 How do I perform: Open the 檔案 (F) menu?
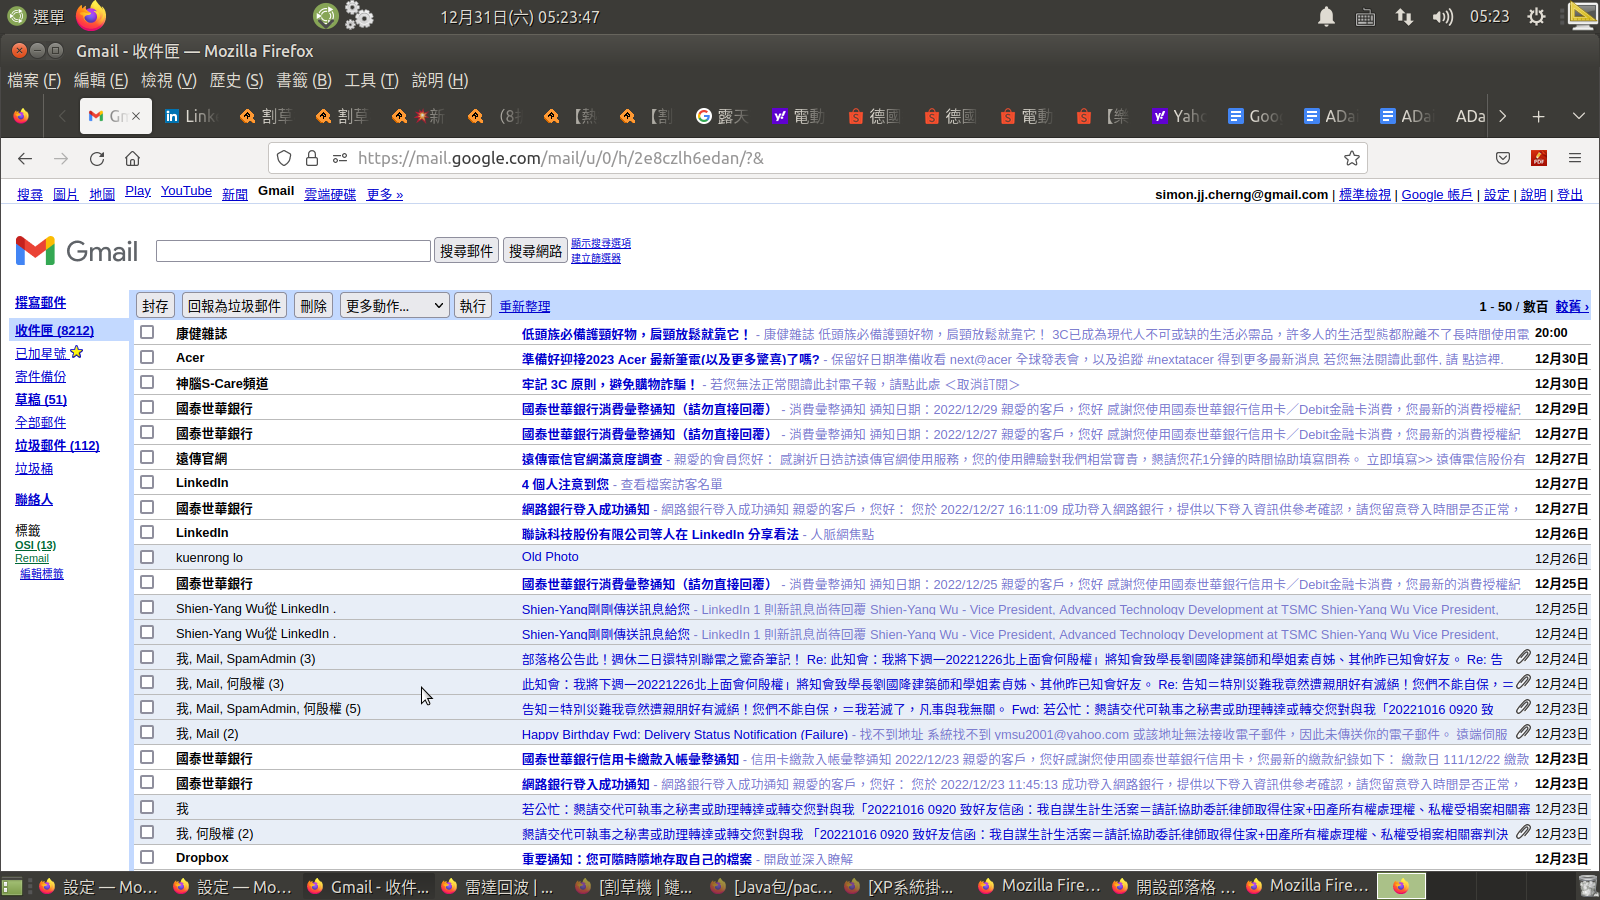(x=34, y=80)
